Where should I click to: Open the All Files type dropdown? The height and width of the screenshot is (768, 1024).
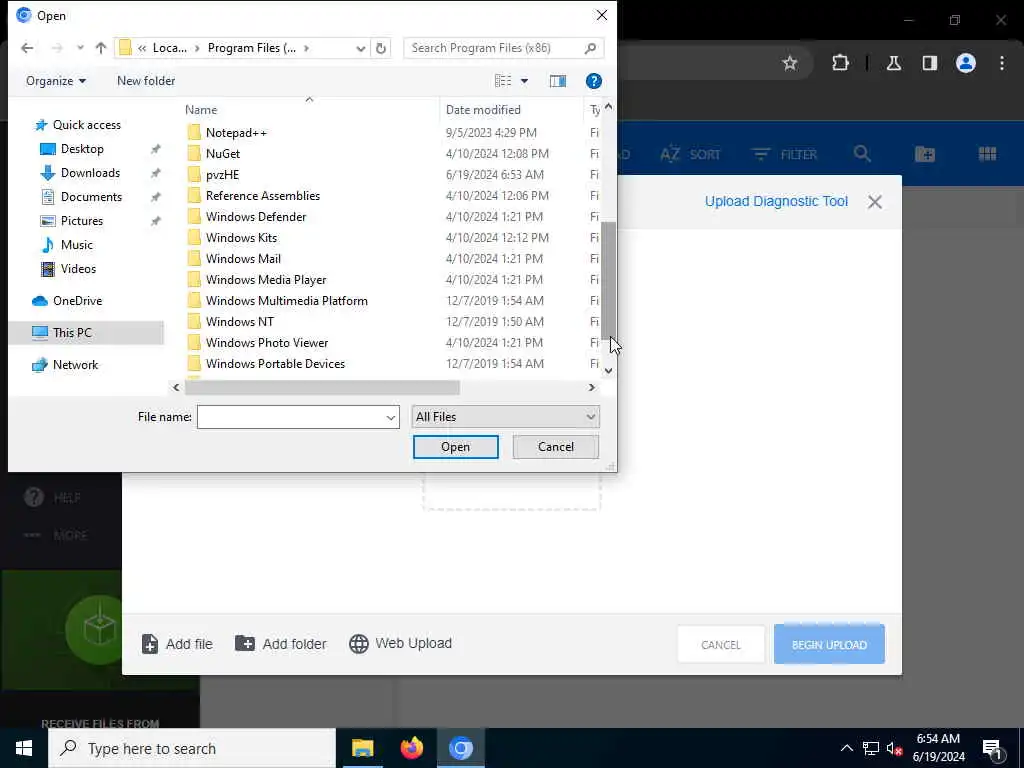coord(505,417)
